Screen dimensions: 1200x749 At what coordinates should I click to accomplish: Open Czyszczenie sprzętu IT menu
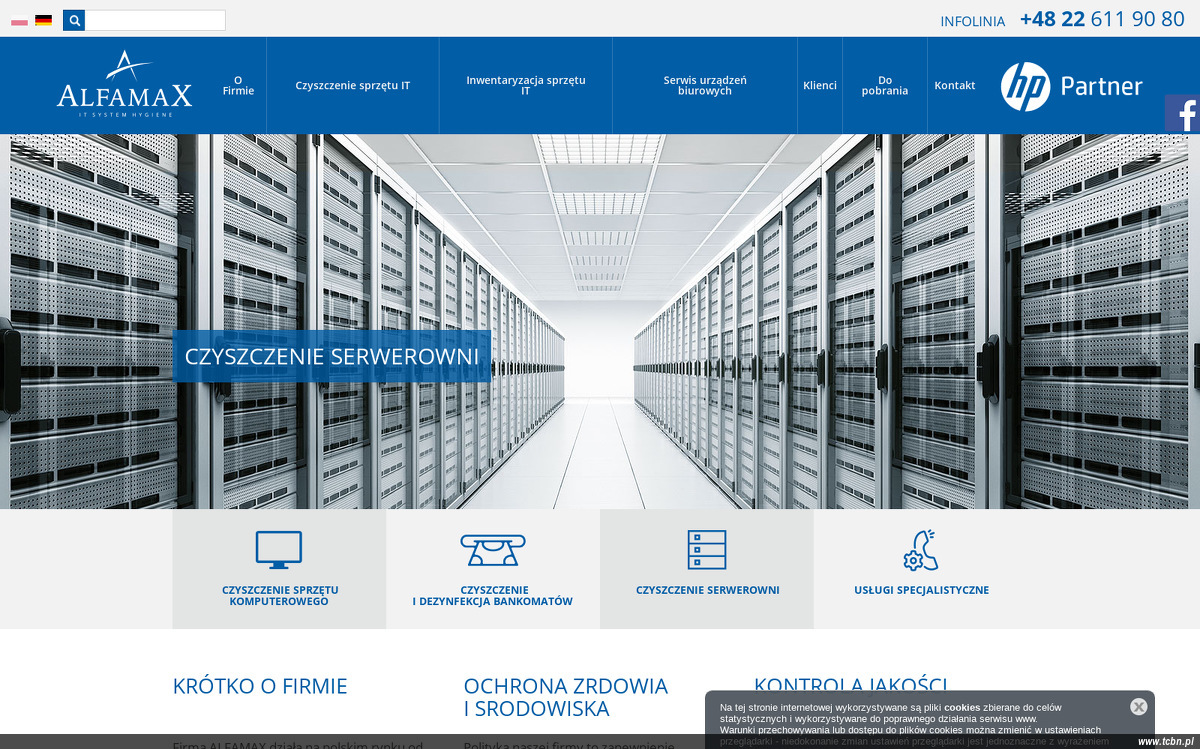[353, 85]
